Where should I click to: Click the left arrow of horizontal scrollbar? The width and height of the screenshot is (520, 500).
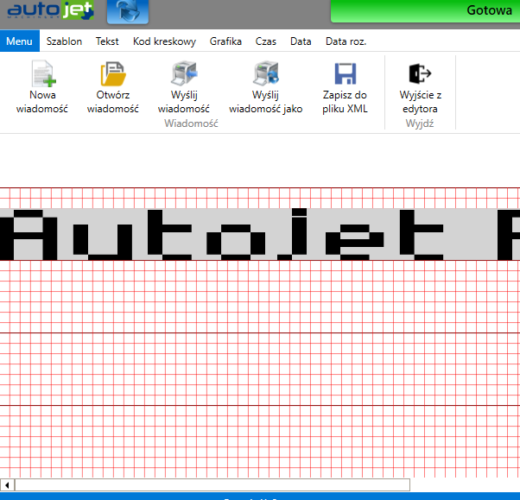click(x=7, y=485)
